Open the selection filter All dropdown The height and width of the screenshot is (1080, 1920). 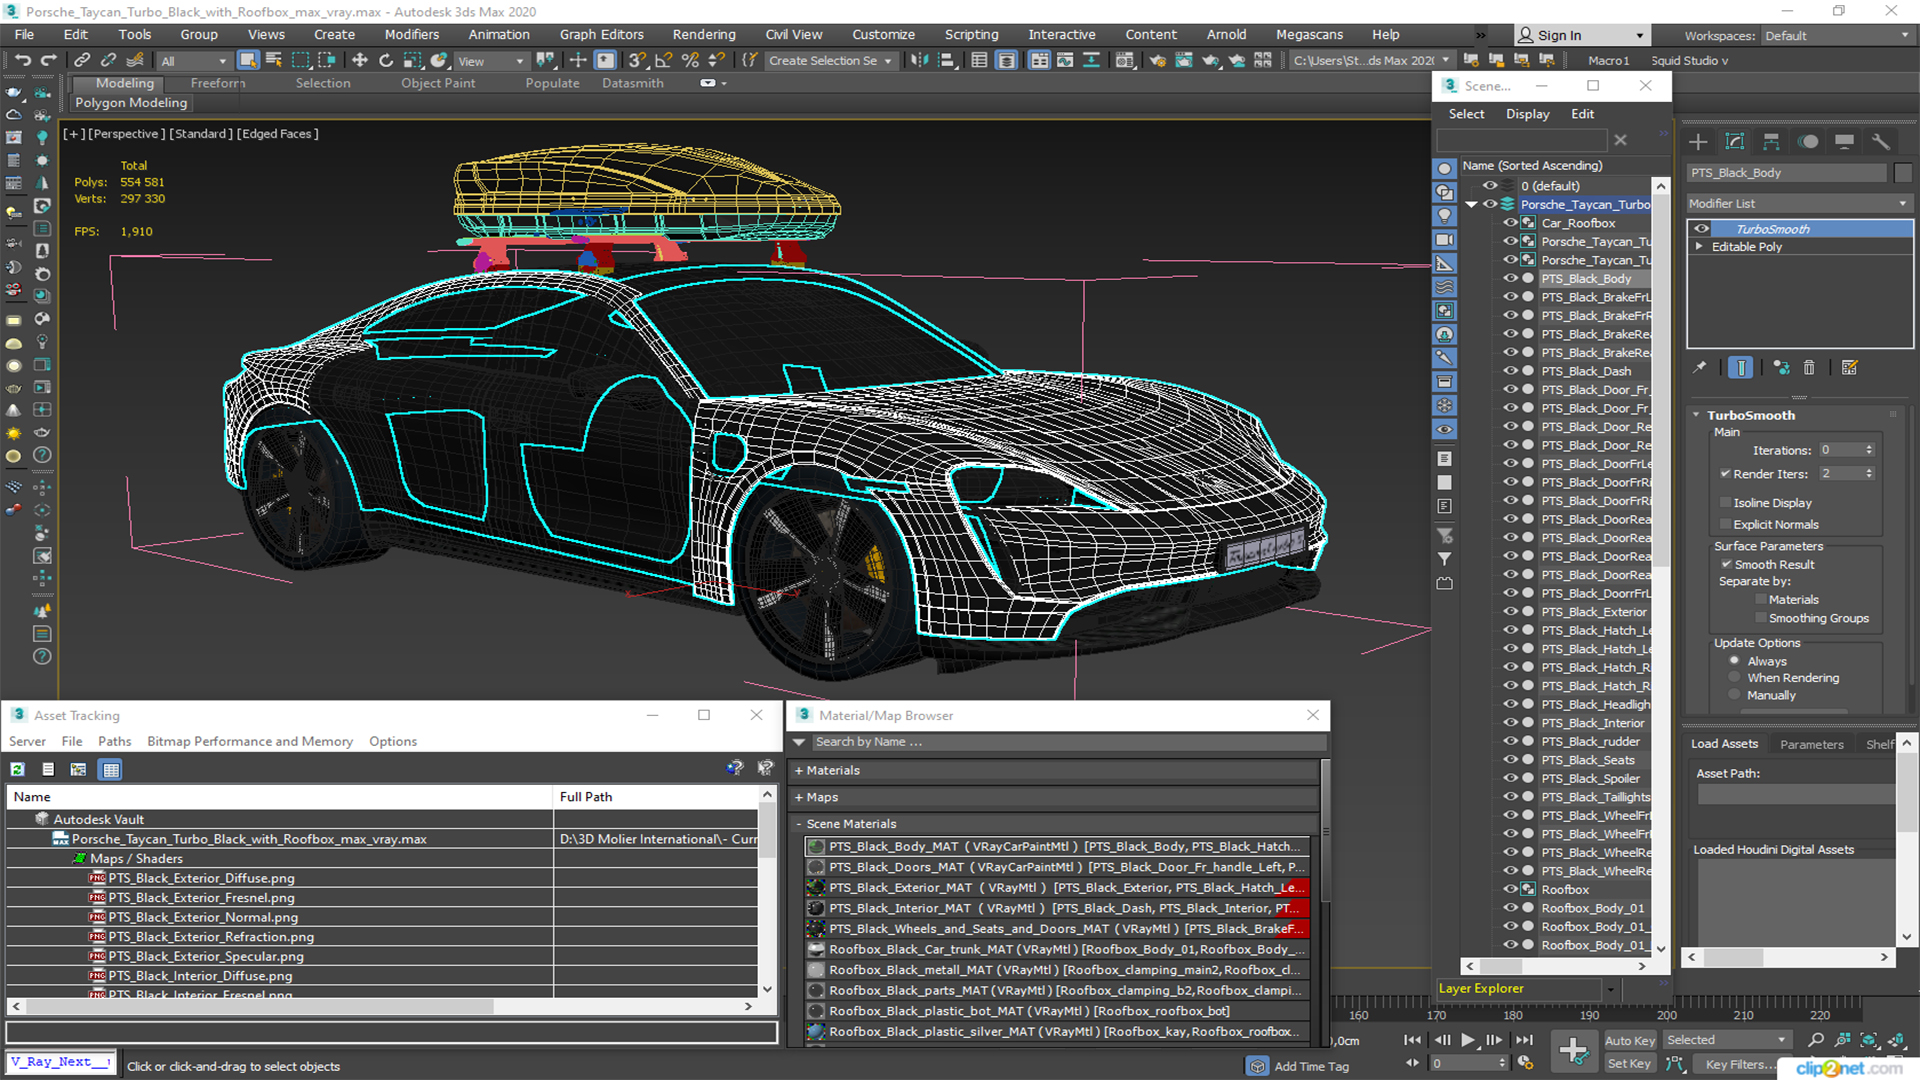click(194, 61)
